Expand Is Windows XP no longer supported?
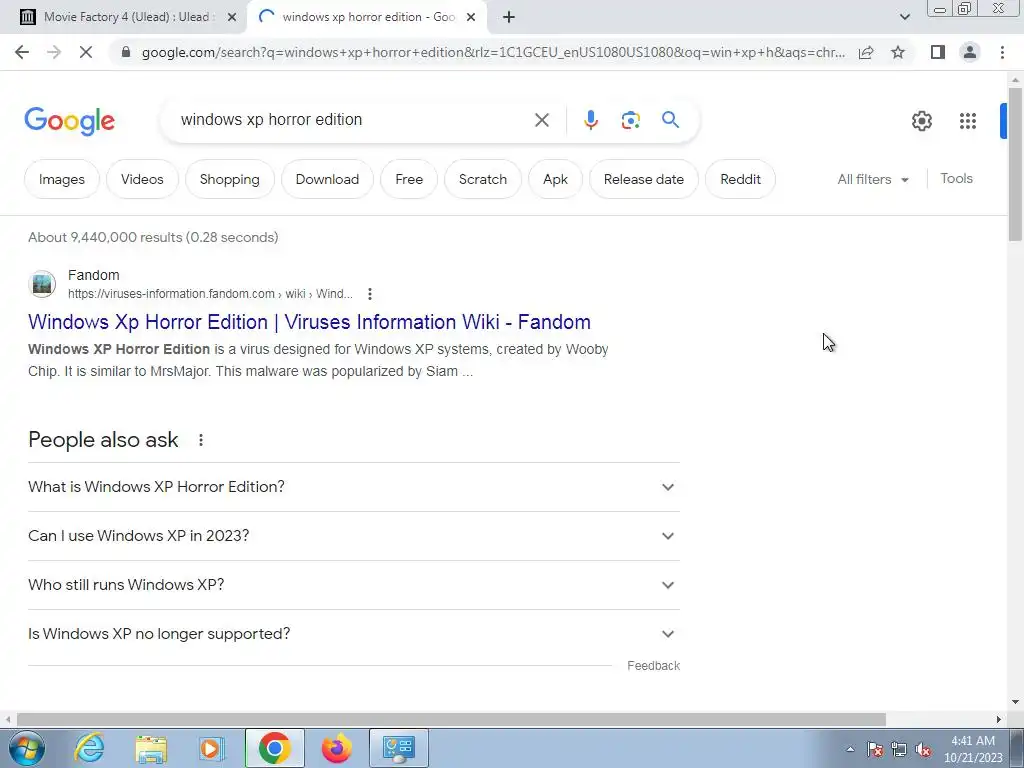The width and height of the screenshot is (1024, 768). tap(354, 634)
